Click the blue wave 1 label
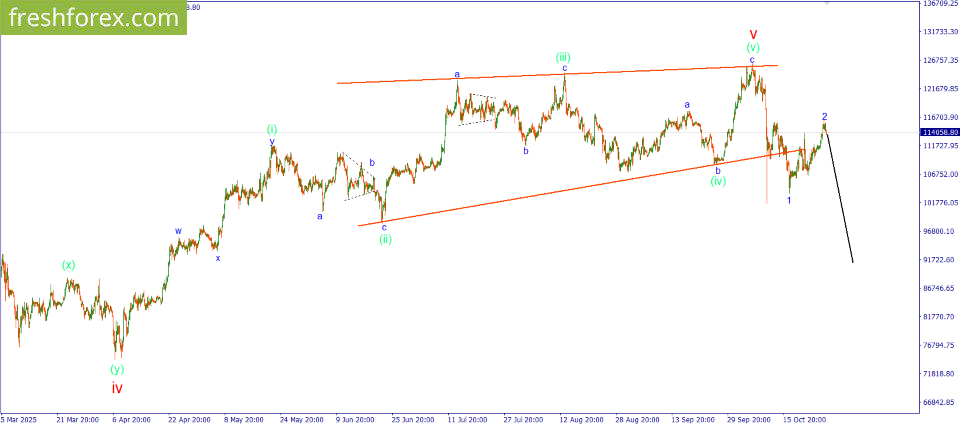Screen dimensions: 960x427 click(x=789, y=201)
